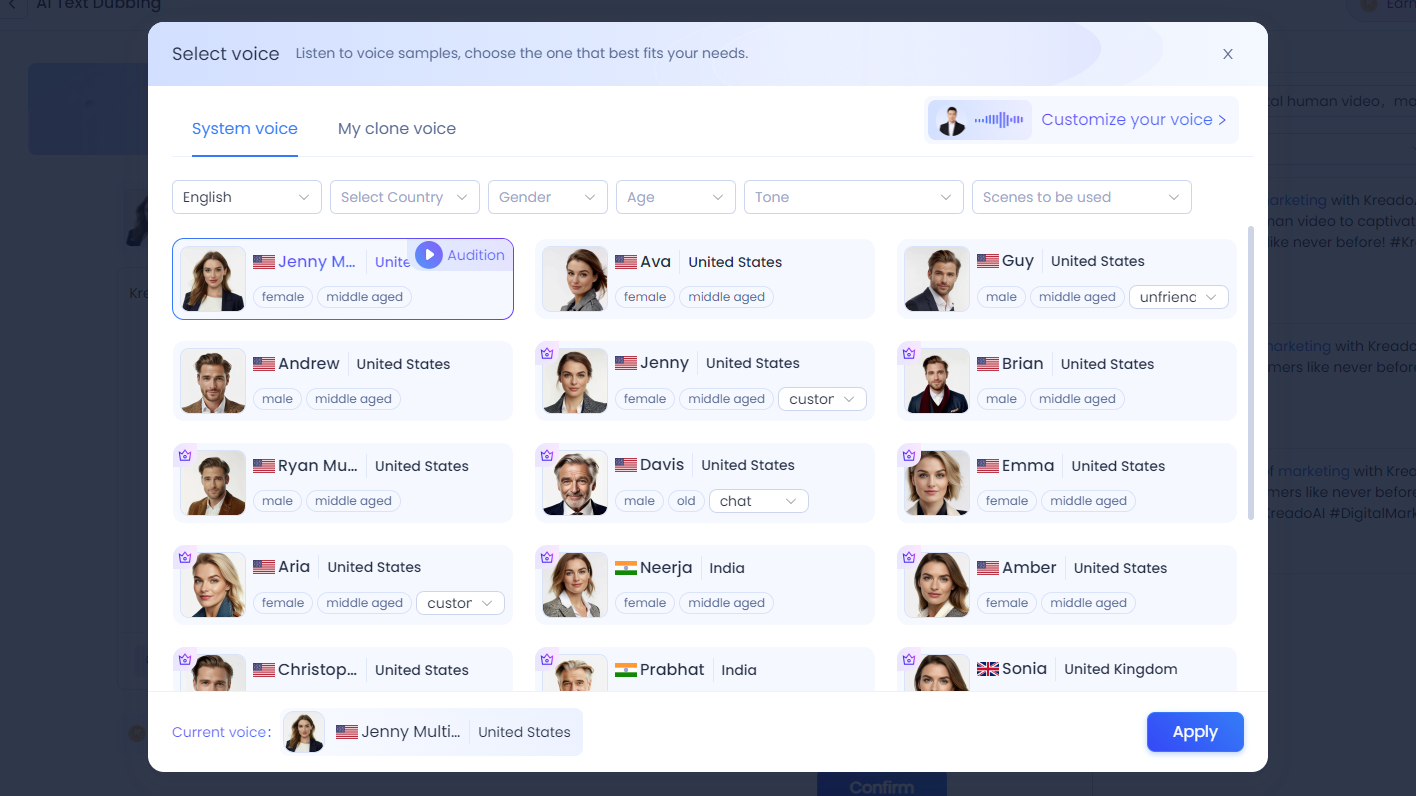Click the US flag icon beside Andrew
Screen dimensions: 1416x796
tap(264, 364)
